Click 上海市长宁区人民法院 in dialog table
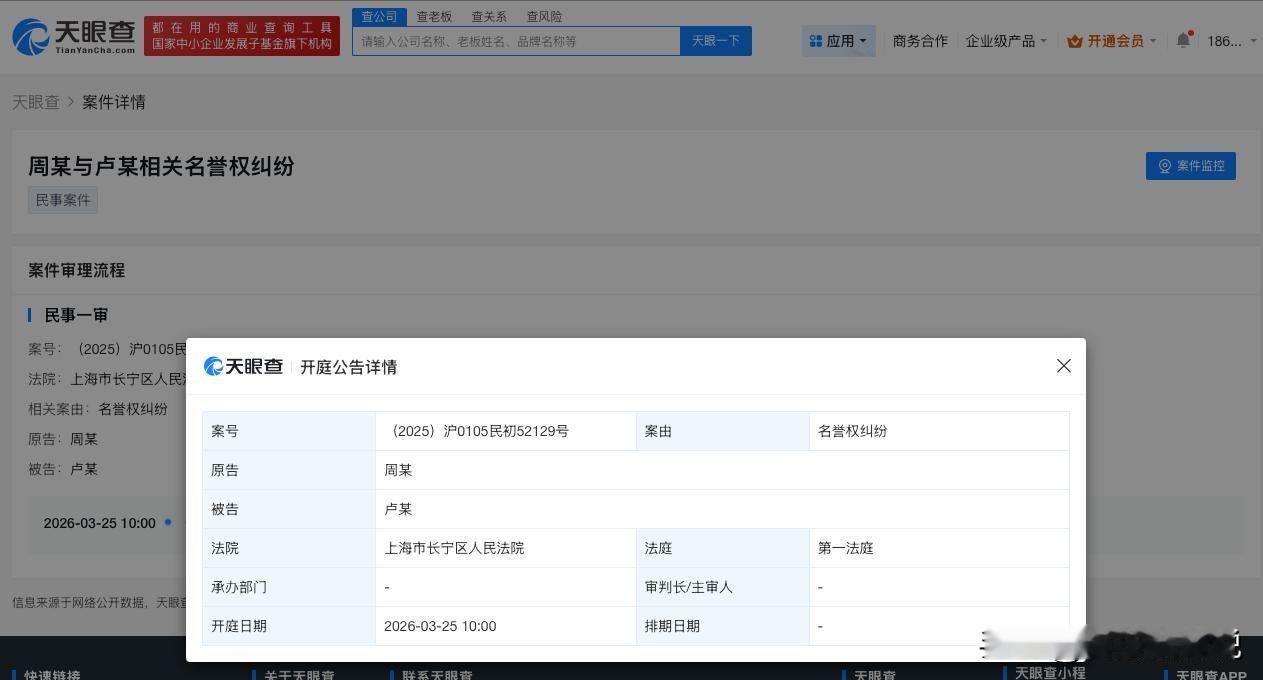 (454, 548)
